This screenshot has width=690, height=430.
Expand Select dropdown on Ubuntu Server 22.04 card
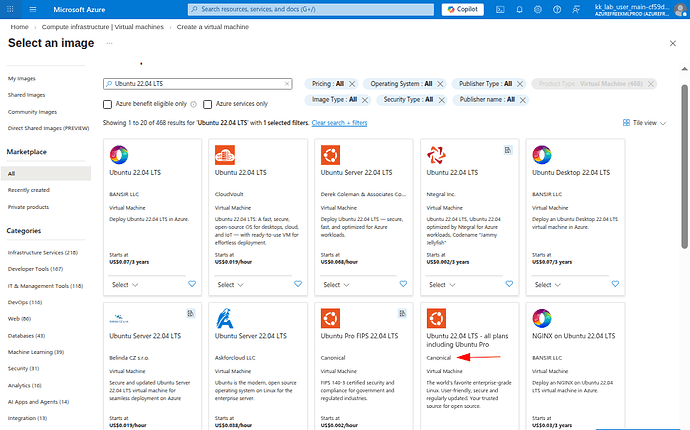click(x=336, y=284)
